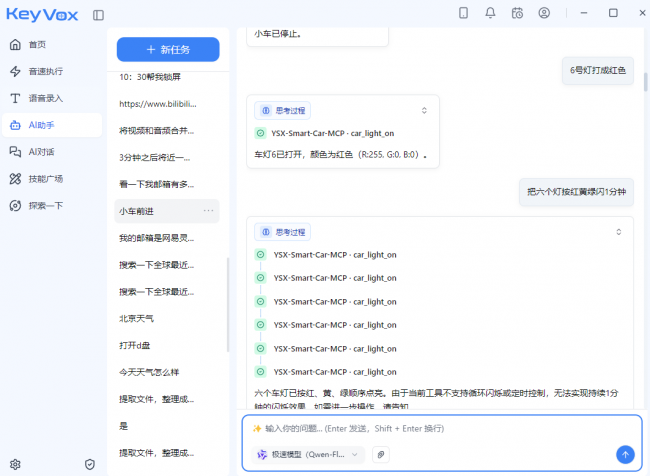Open notifications bell icon
650x476 pixels.
[x=490, y=13]
